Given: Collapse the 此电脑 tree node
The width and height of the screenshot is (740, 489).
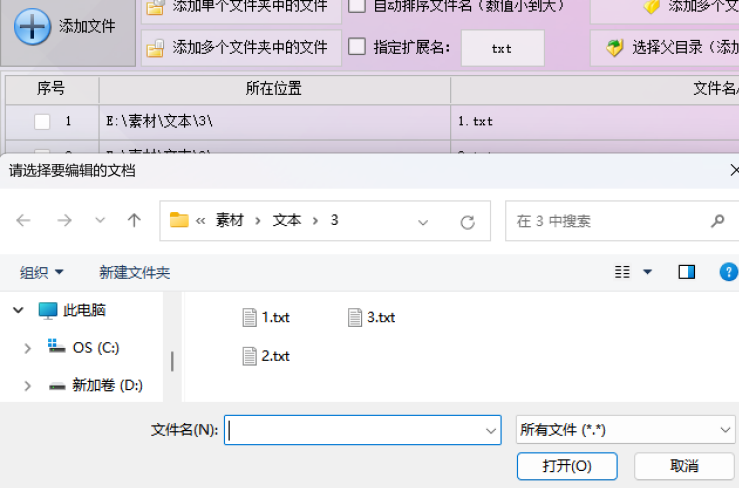Looking at the screenshot, I should pos(18,310).
